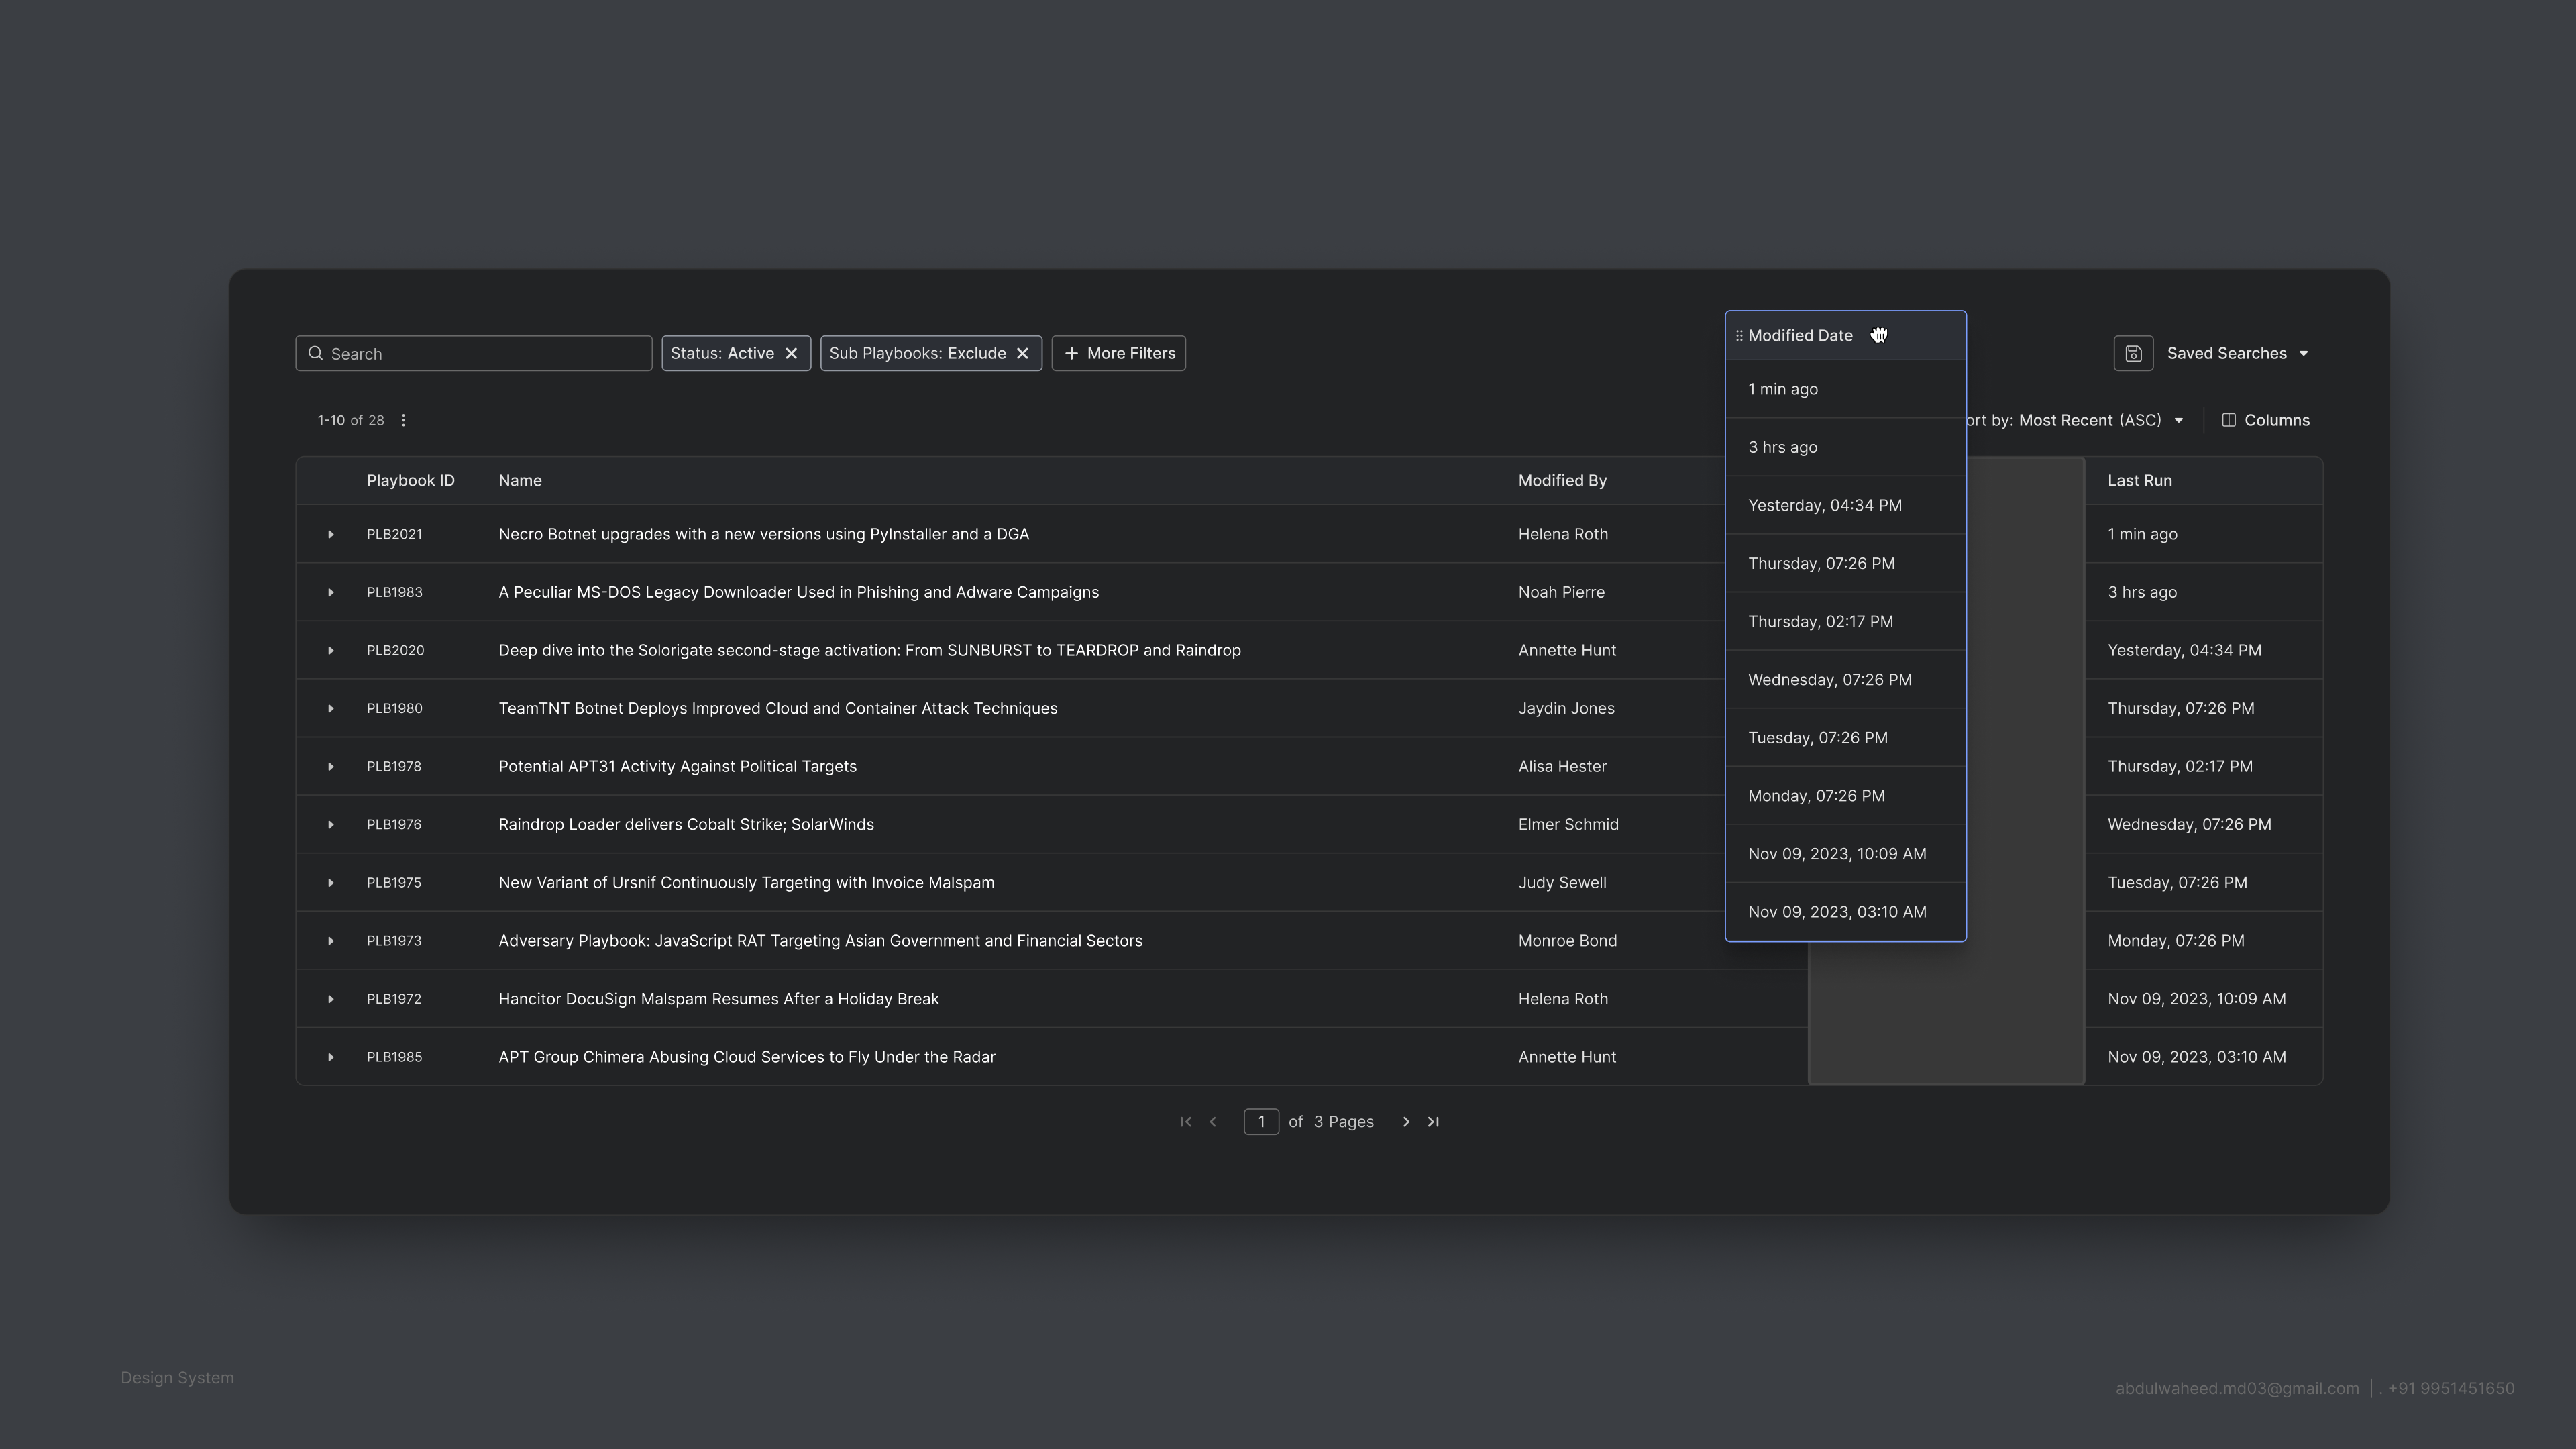This screenshot has height=1449, width=2576.
Task: Expand row PLB1972
Action: coord(330,998)
